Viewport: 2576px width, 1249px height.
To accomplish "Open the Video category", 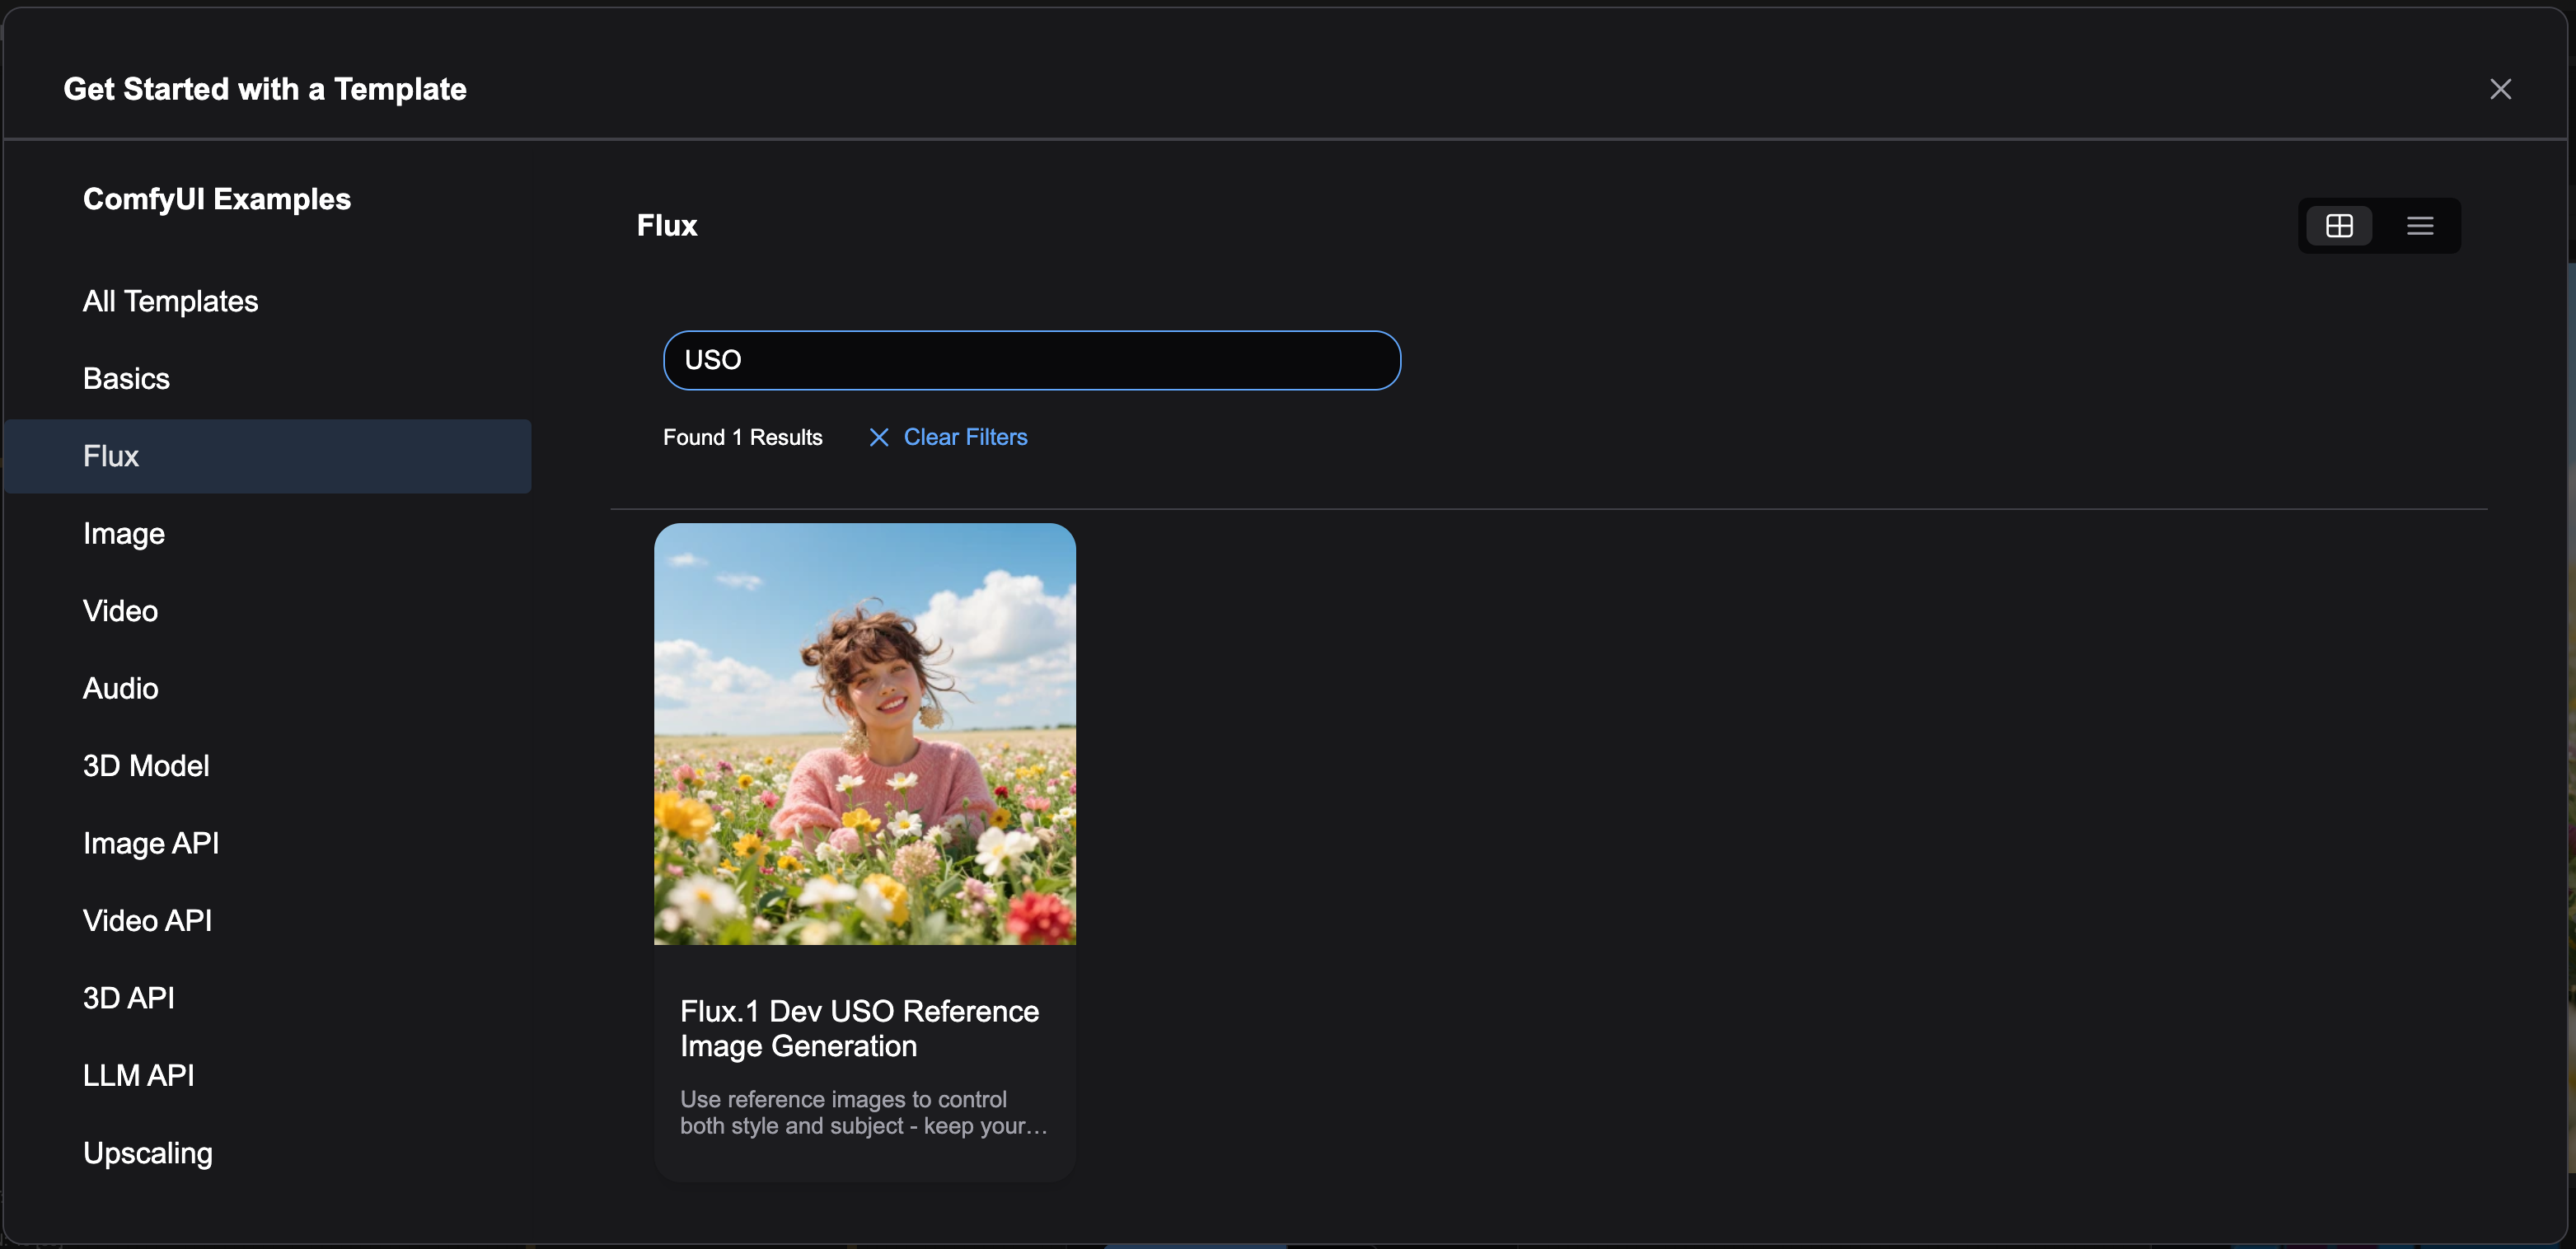I will coord(120,611).
